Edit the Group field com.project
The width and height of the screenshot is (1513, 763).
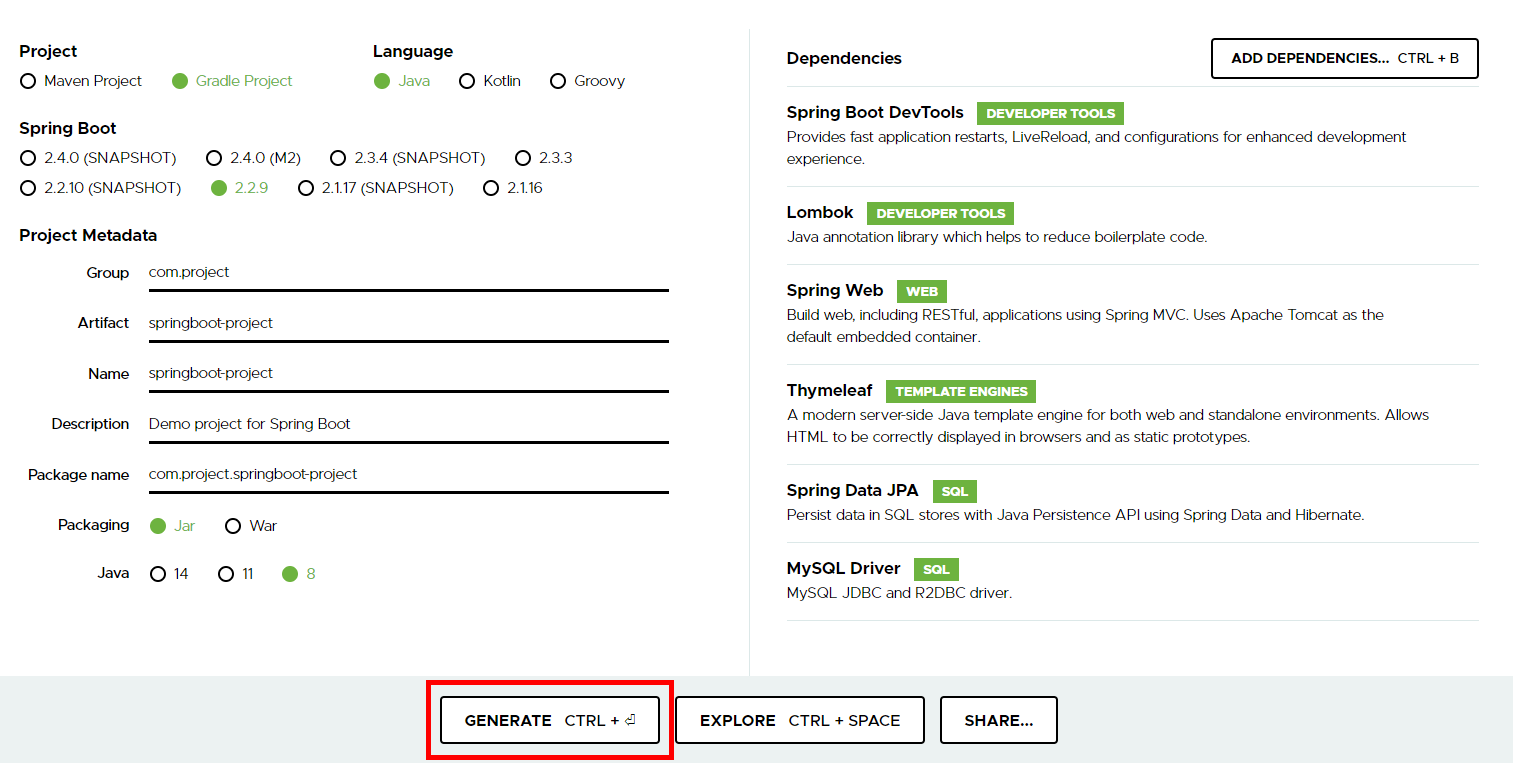pos(408,273)
